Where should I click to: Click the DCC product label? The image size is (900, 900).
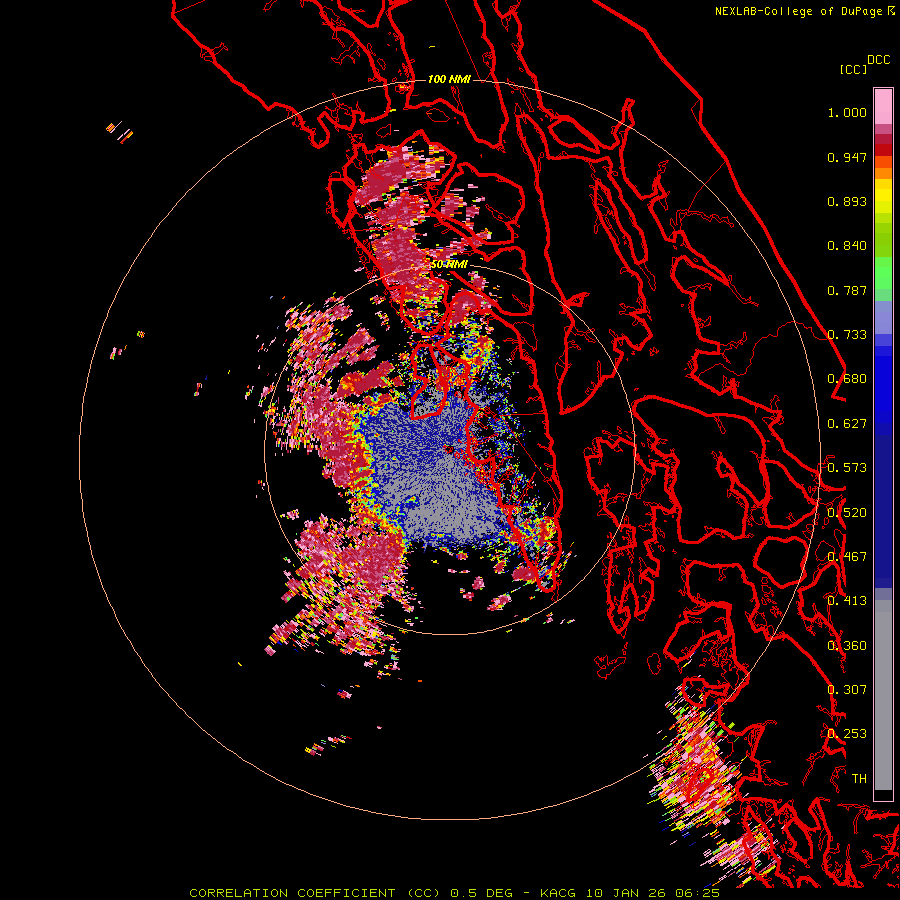[879, 60]
